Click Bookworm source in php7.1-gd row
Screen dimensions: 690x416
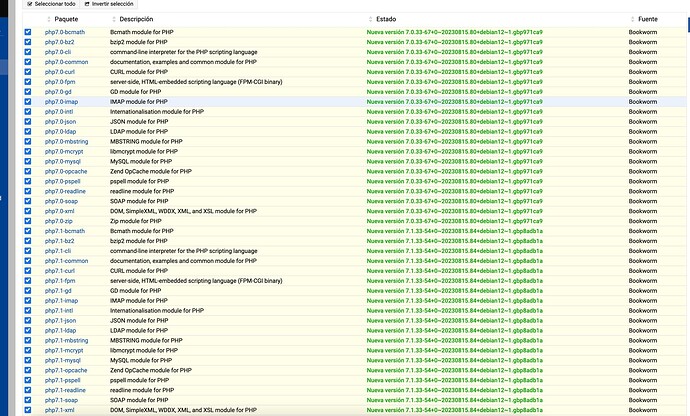pyautogui.click(x=642, y=291)
